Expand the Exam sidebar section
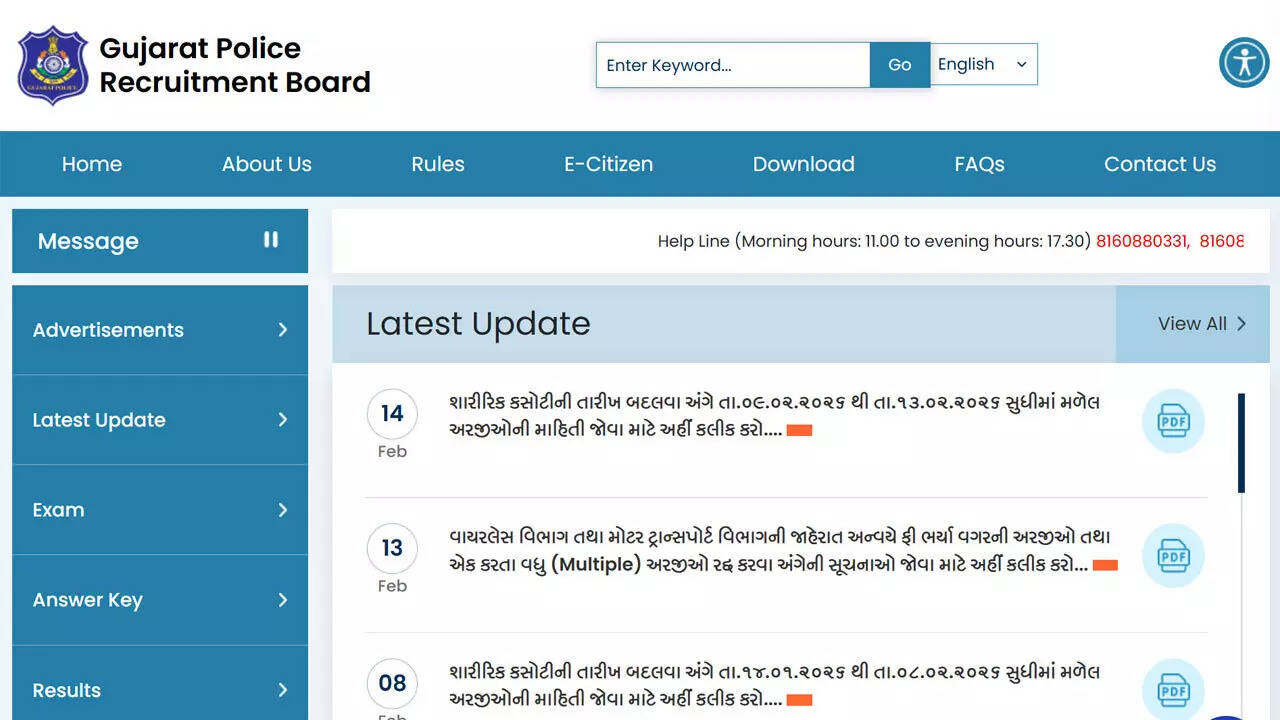 [x=160, y=510]
